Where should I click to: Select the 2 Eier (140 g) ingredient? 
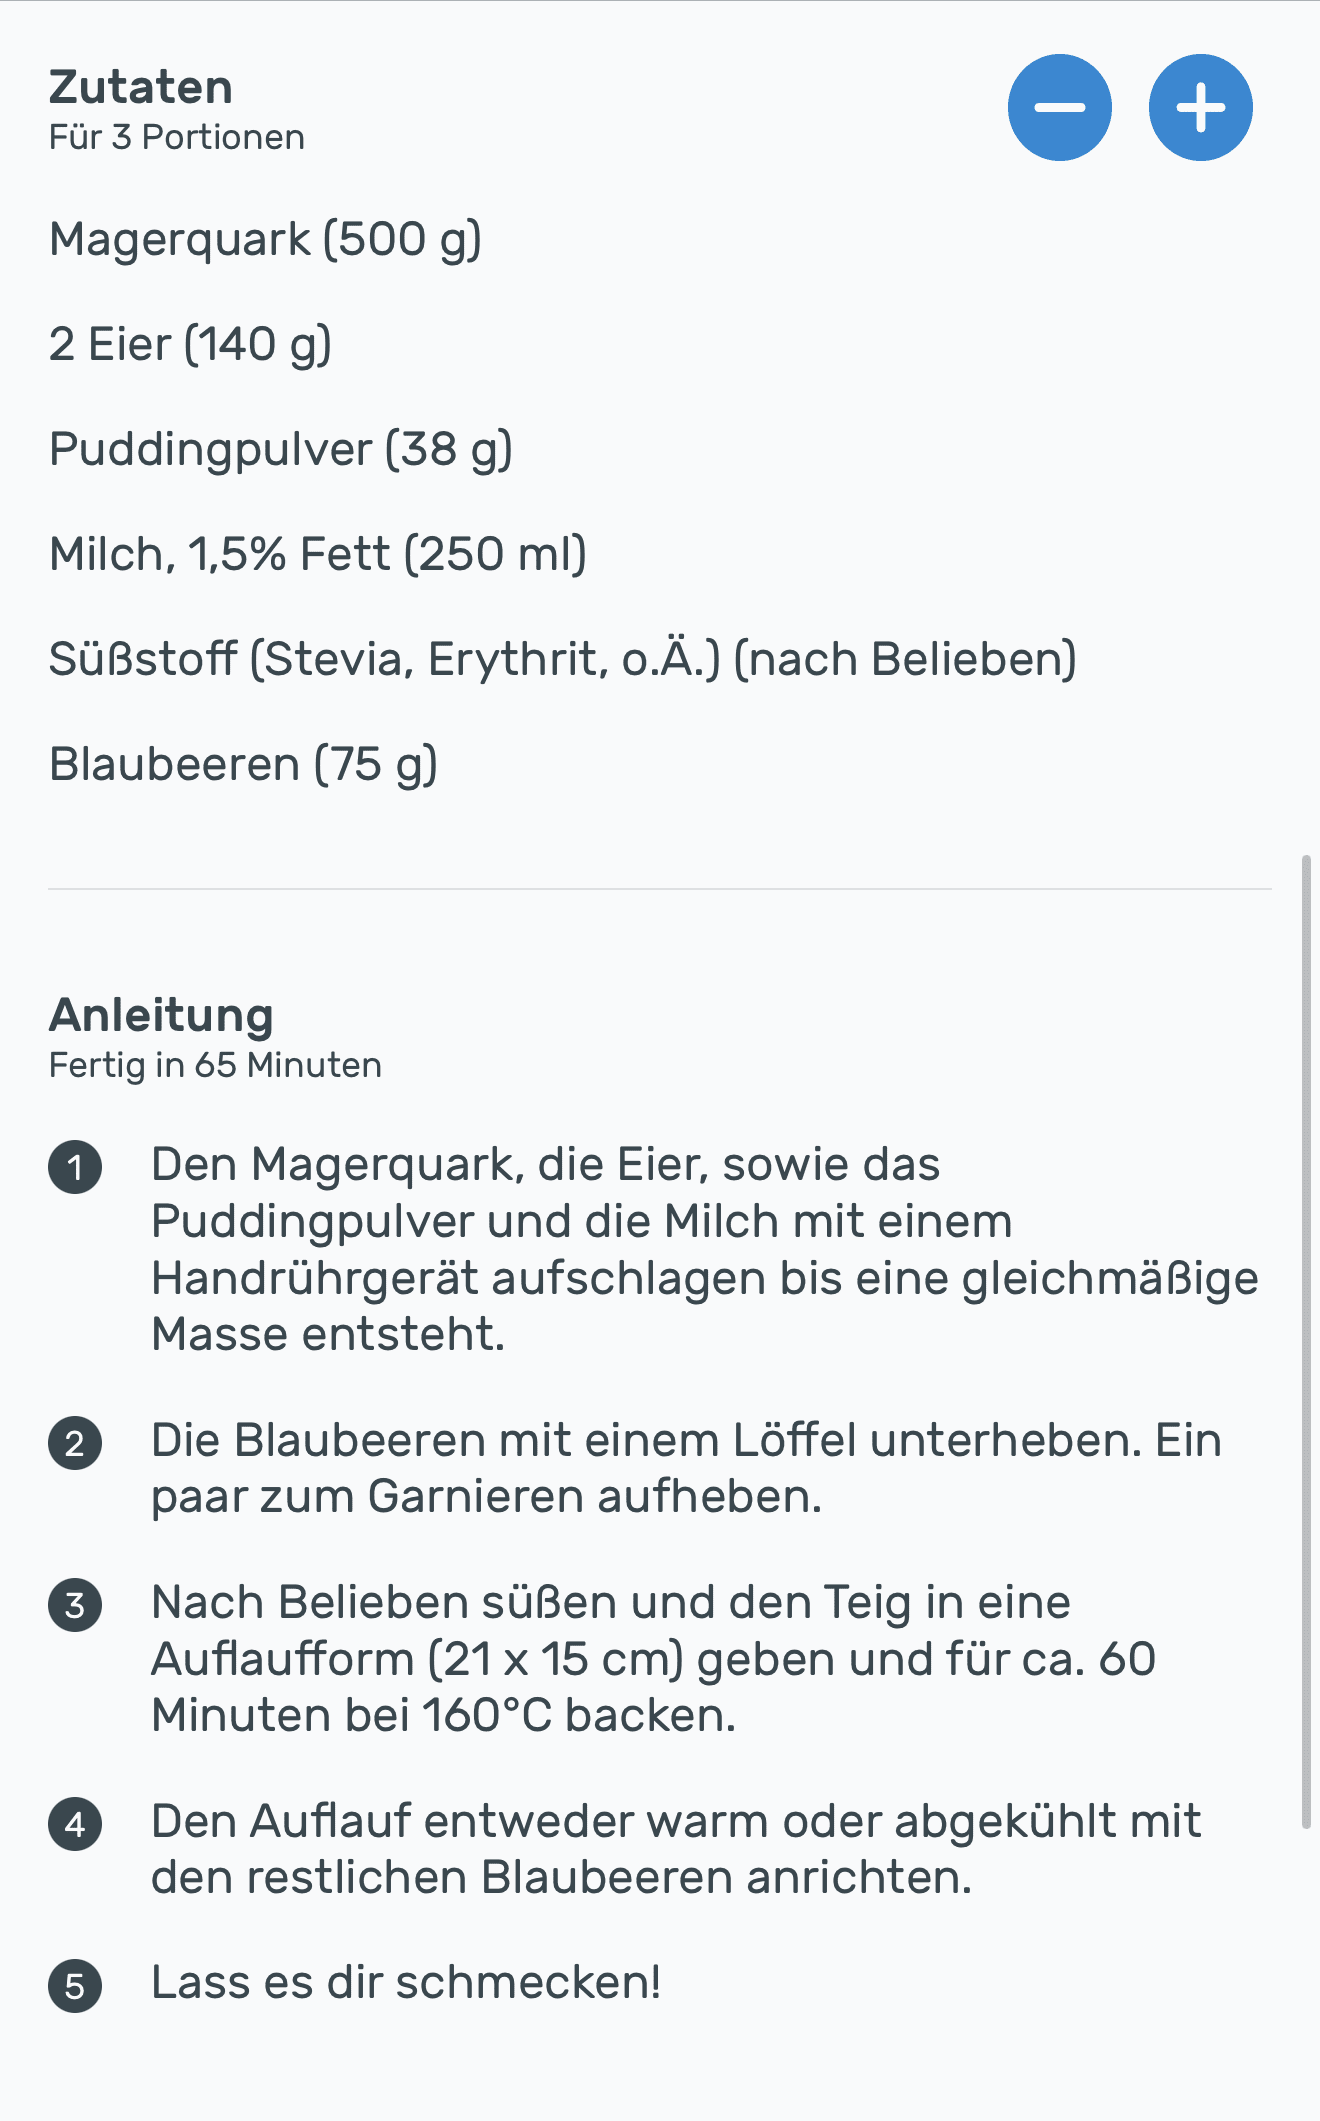point(190,345)
